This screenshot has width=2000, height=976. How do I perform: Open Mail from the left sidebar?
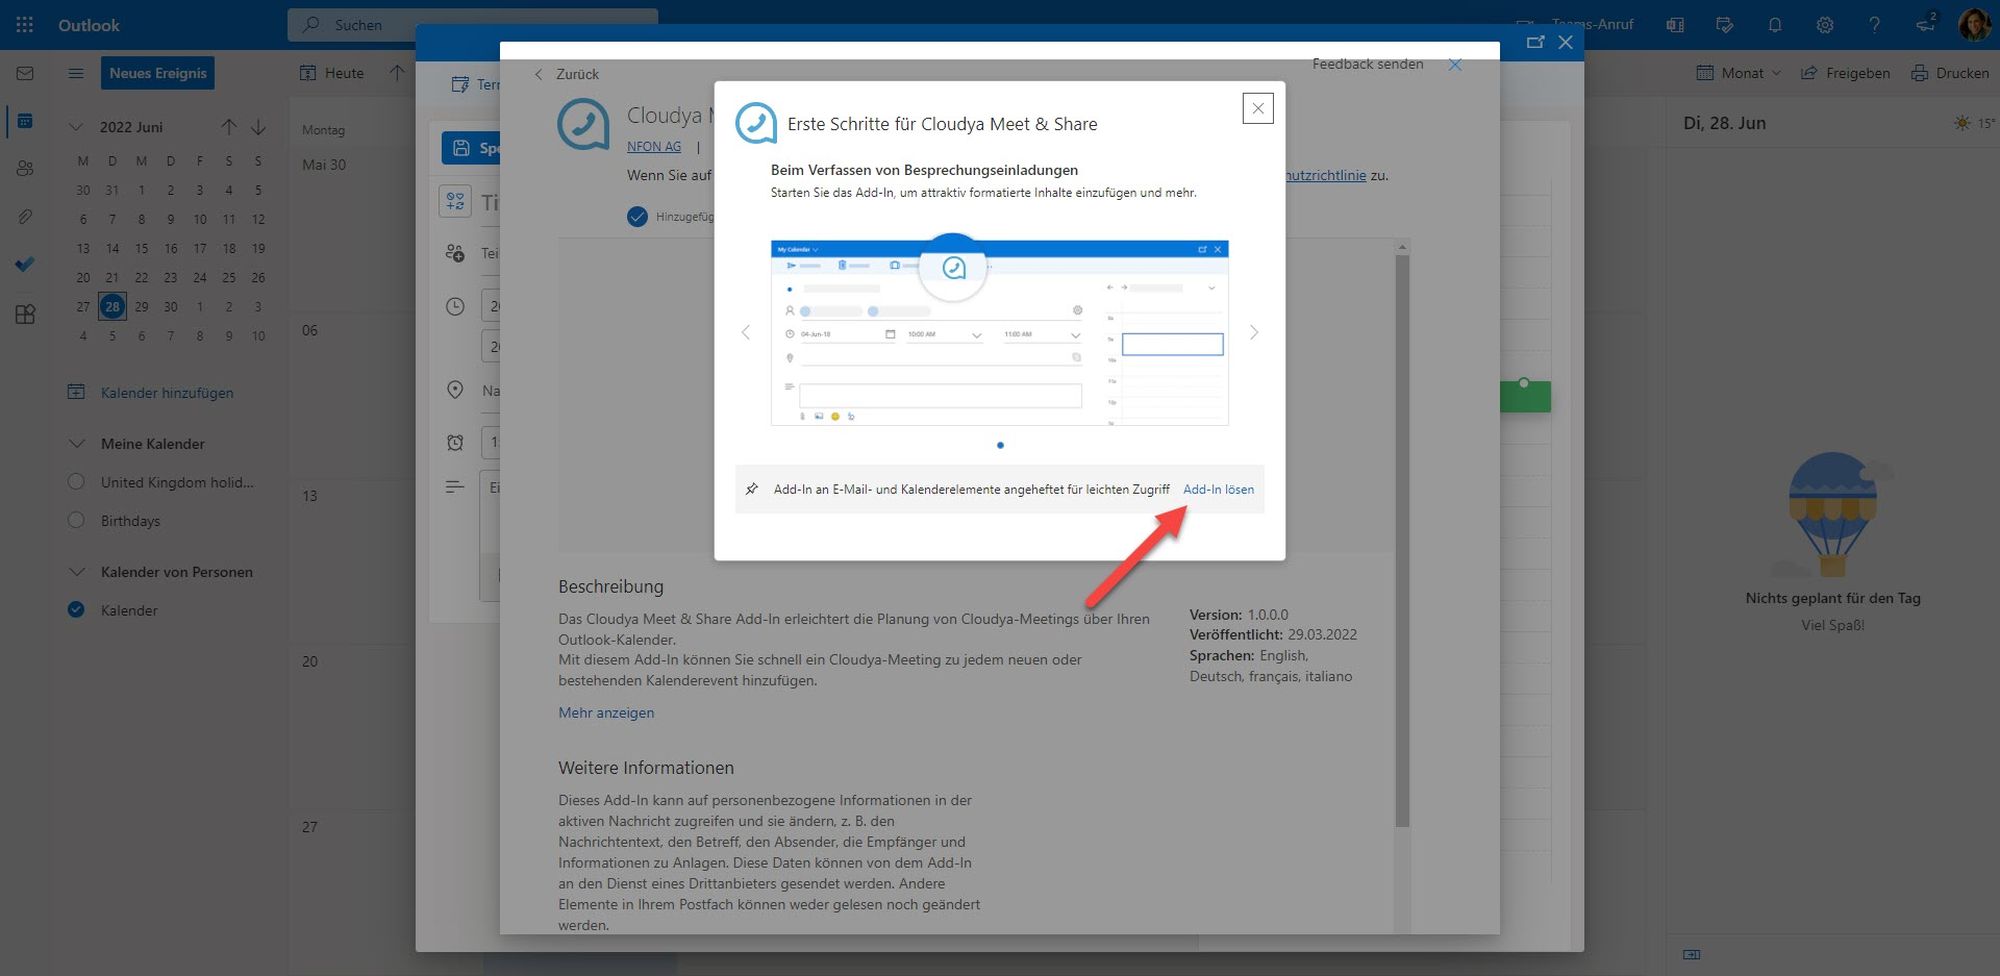[x=25, y=73]
